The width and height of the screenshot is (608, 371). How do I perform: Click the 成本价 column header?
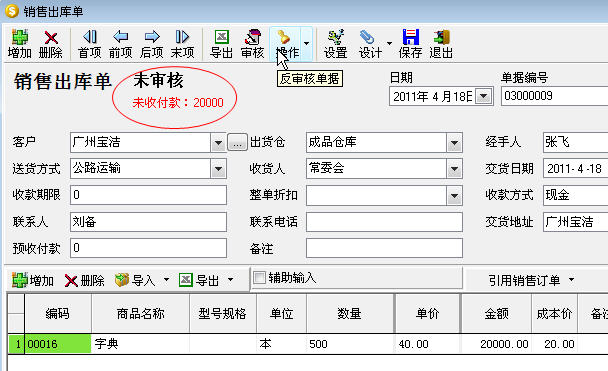point(554,313)
